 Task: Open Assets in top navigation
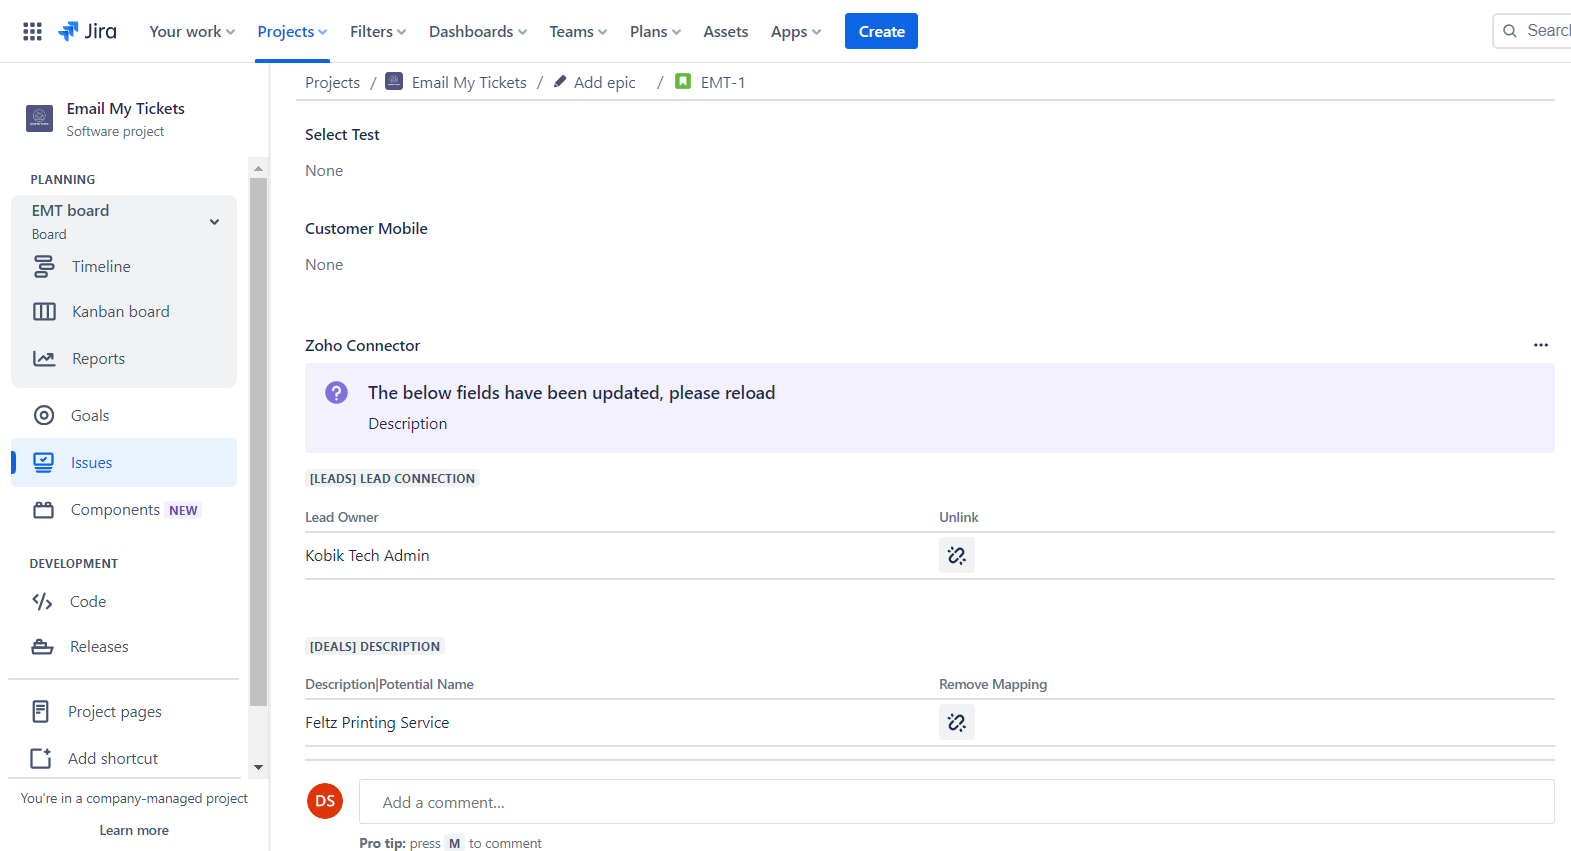pyautogui.click(x=725, y=31)
